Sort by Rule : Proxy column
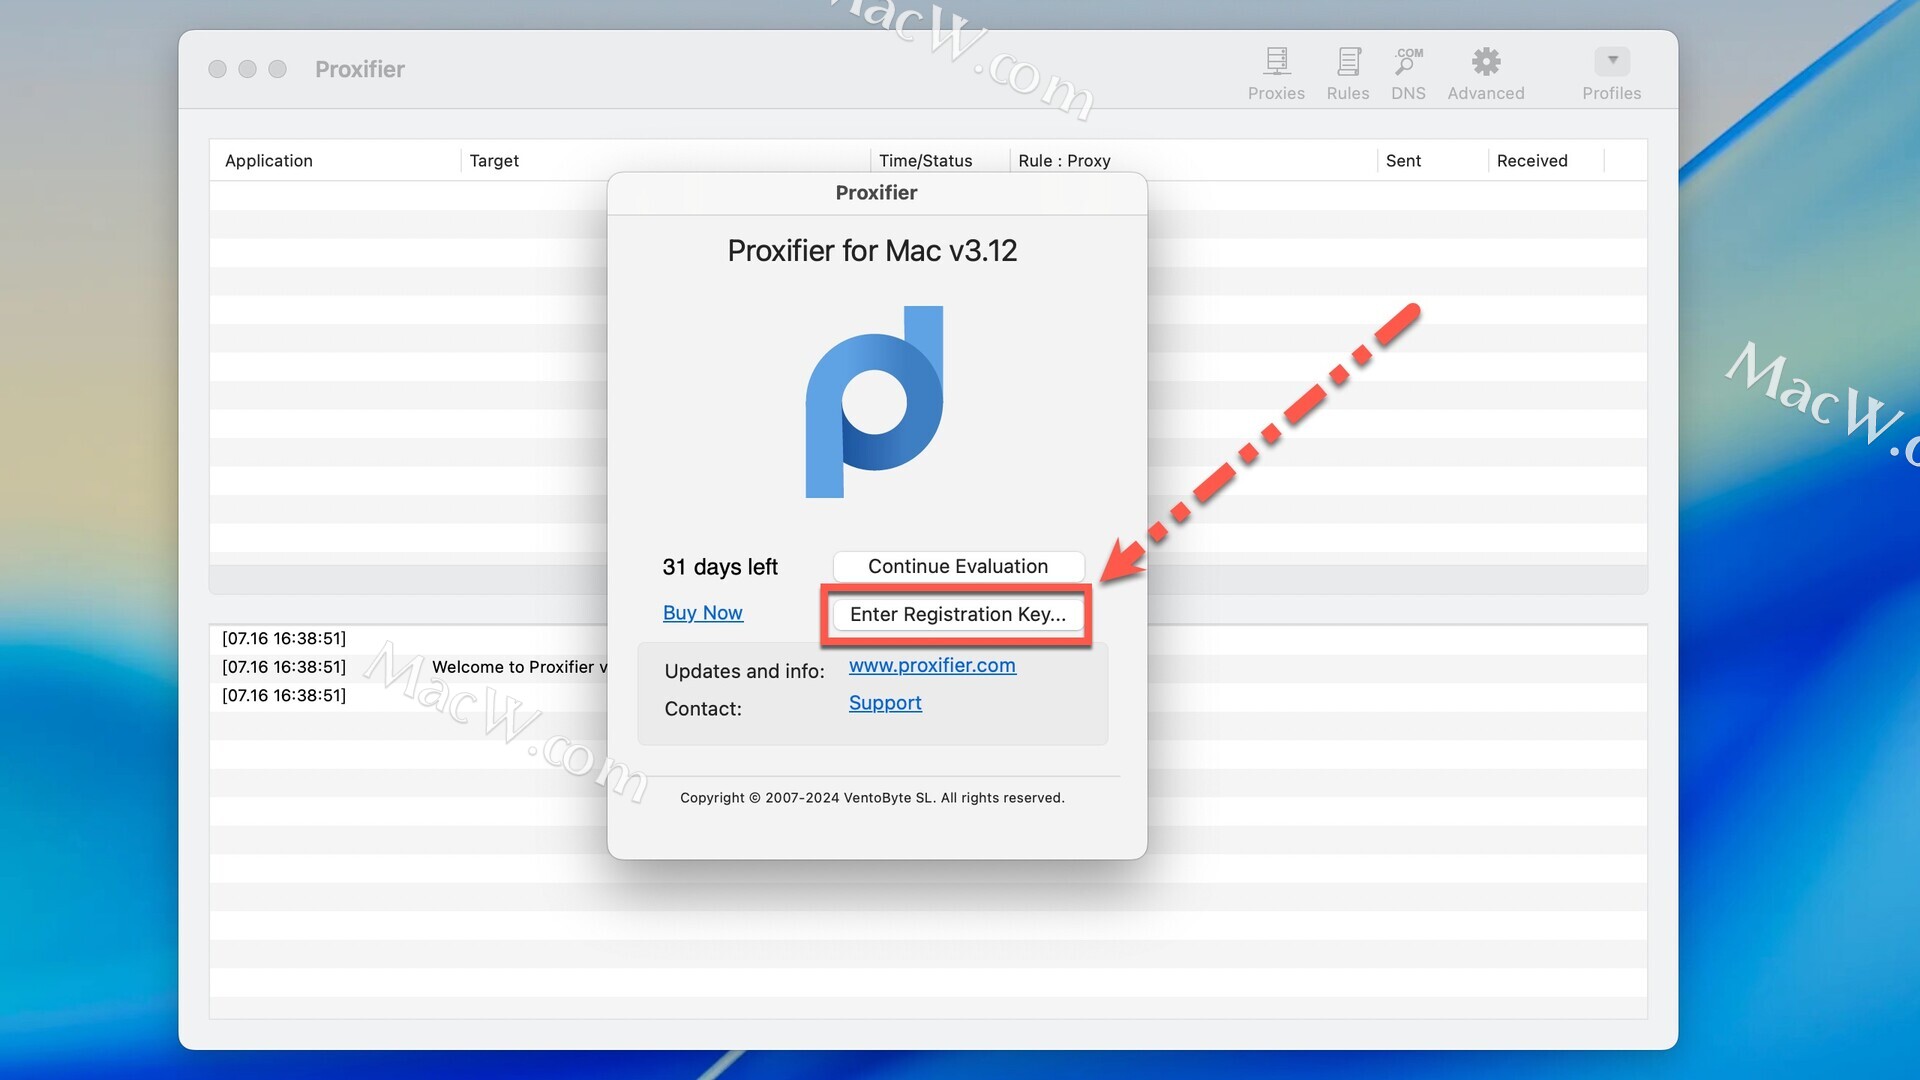The height and width of the screenshot is (1080, 1920). (x=1064, y=161)
